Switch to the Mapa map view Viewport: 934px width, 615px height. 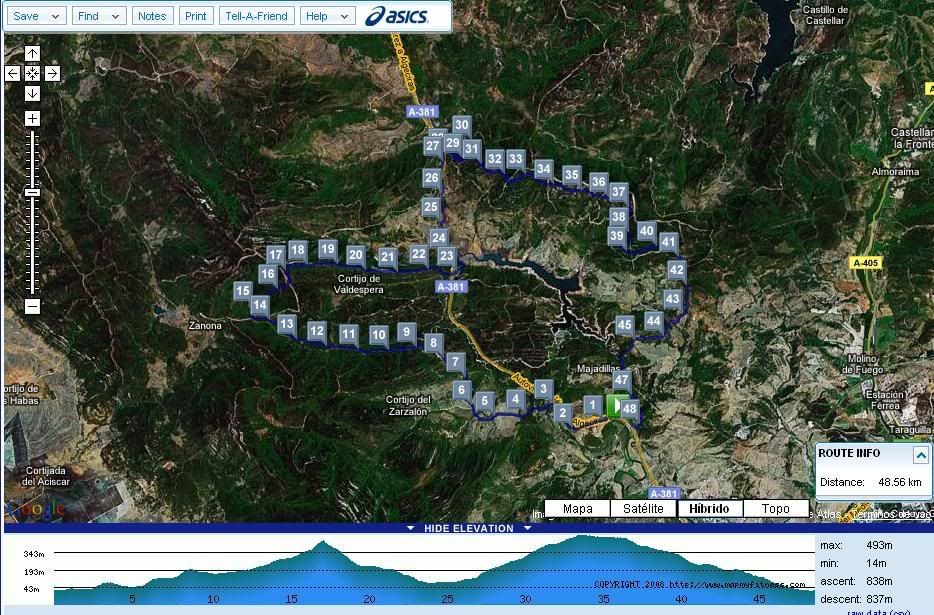click(x=577, y=508)
